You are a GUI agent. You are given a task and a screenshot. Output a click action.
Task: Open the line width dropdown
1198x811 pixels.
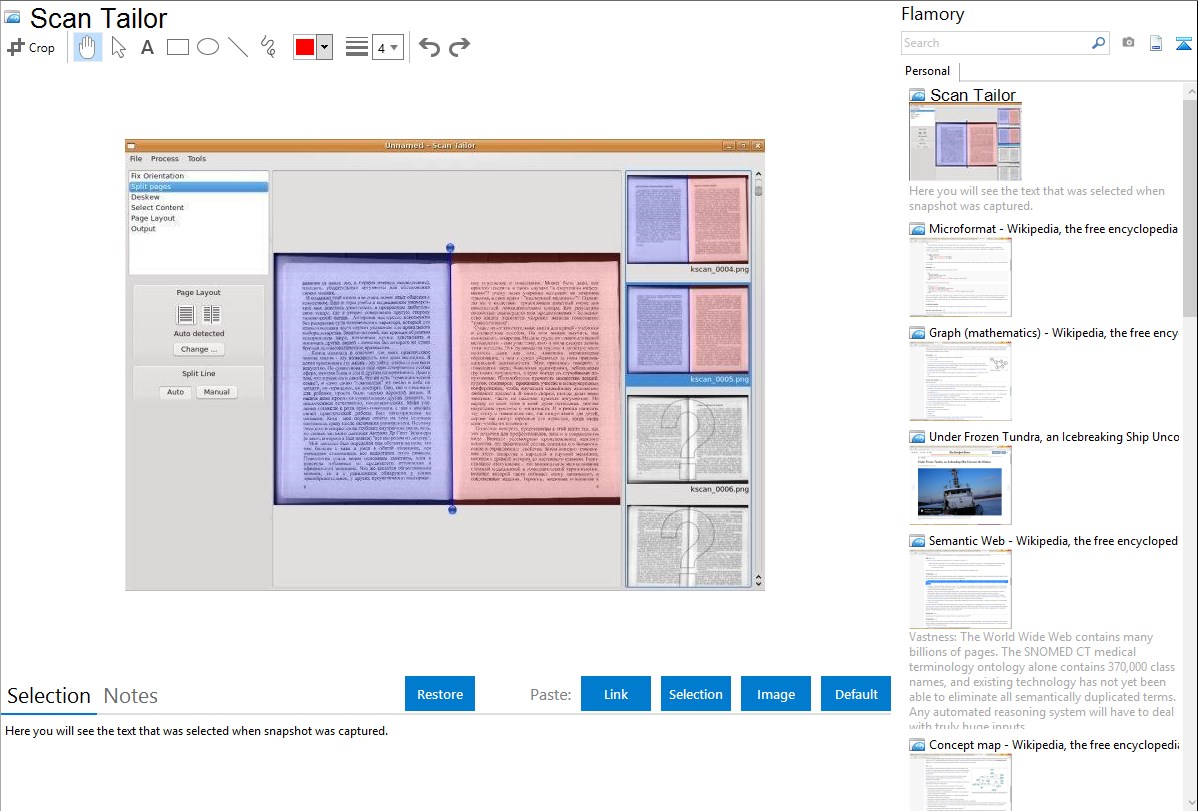pyautogui.click(x=388, y=47)
